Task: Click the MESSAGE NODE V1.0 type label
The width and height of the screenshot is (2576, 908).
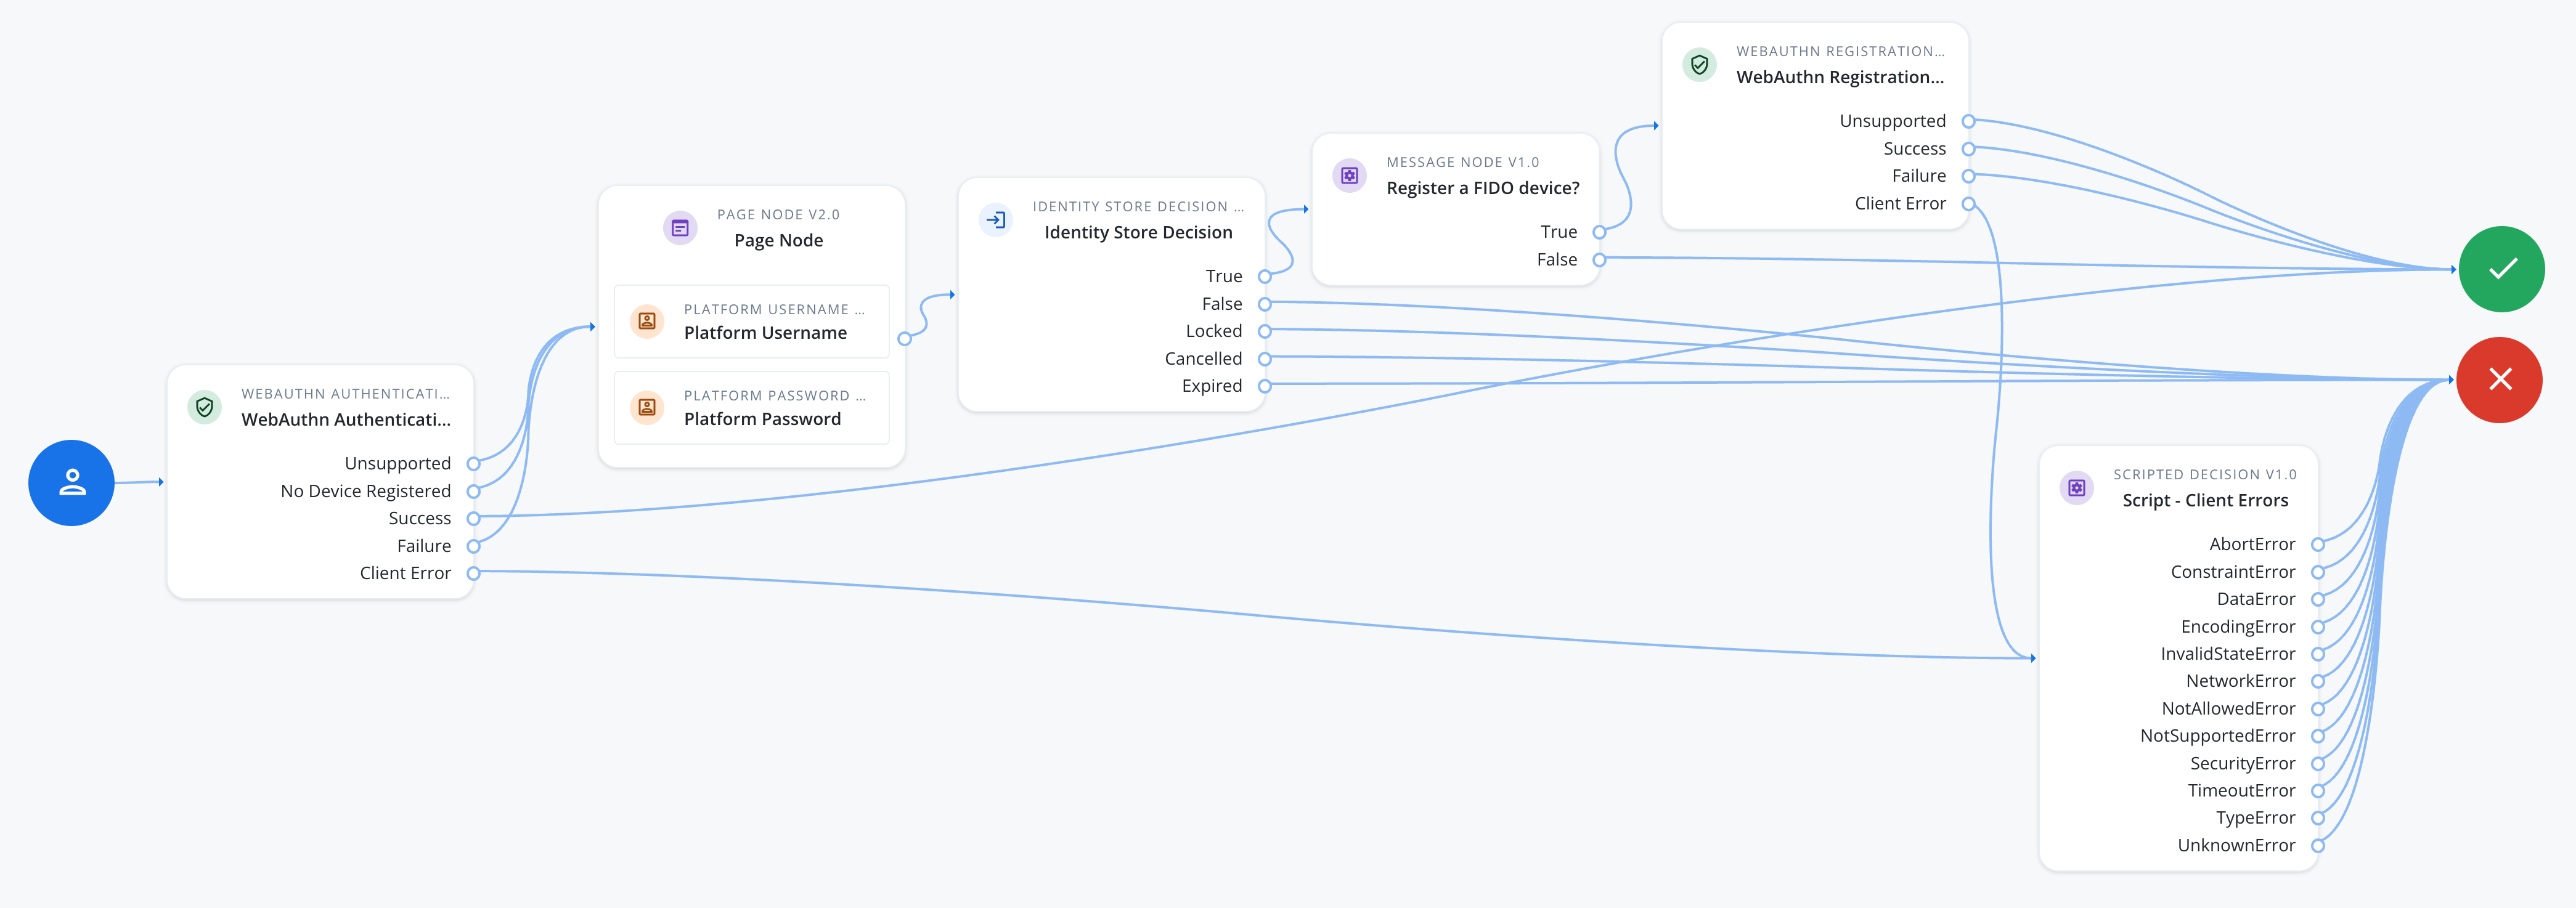Action: [x=1462, y=162]
